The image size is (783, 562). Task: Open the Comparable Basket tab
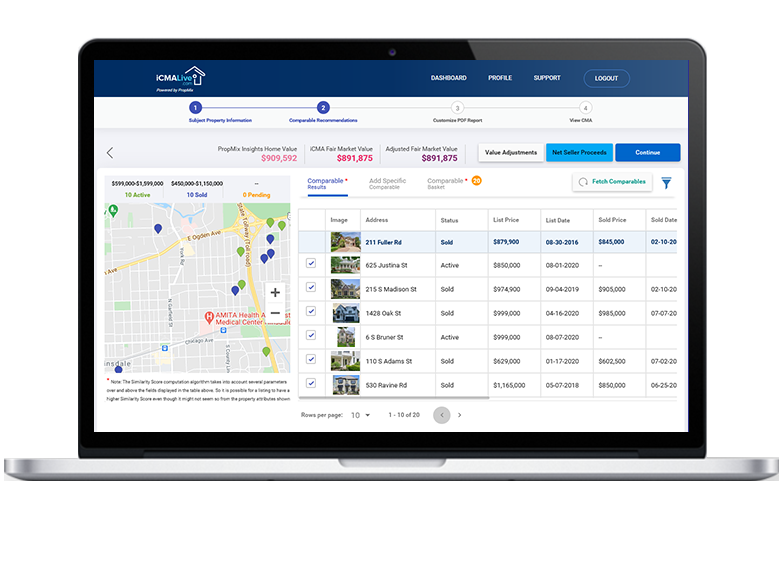click(x=449, y=184)
